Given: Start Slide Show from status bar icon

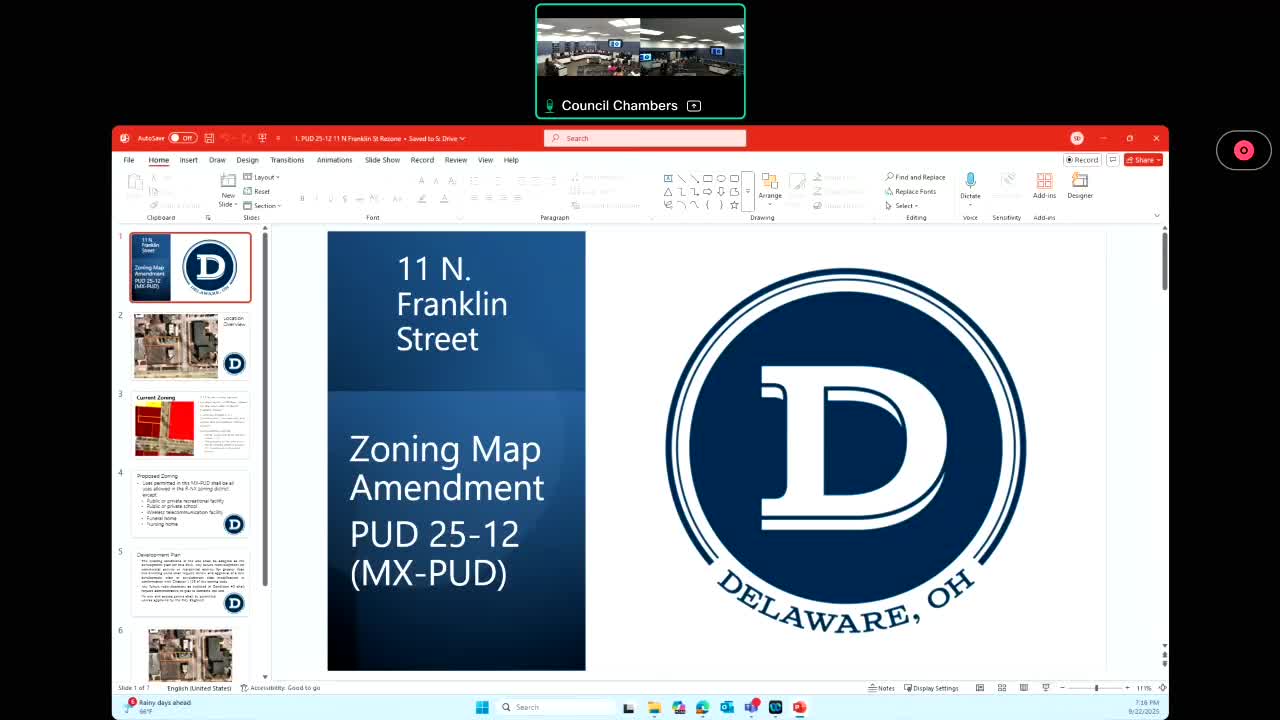Looking at the screenshot, I should 1046,688.
